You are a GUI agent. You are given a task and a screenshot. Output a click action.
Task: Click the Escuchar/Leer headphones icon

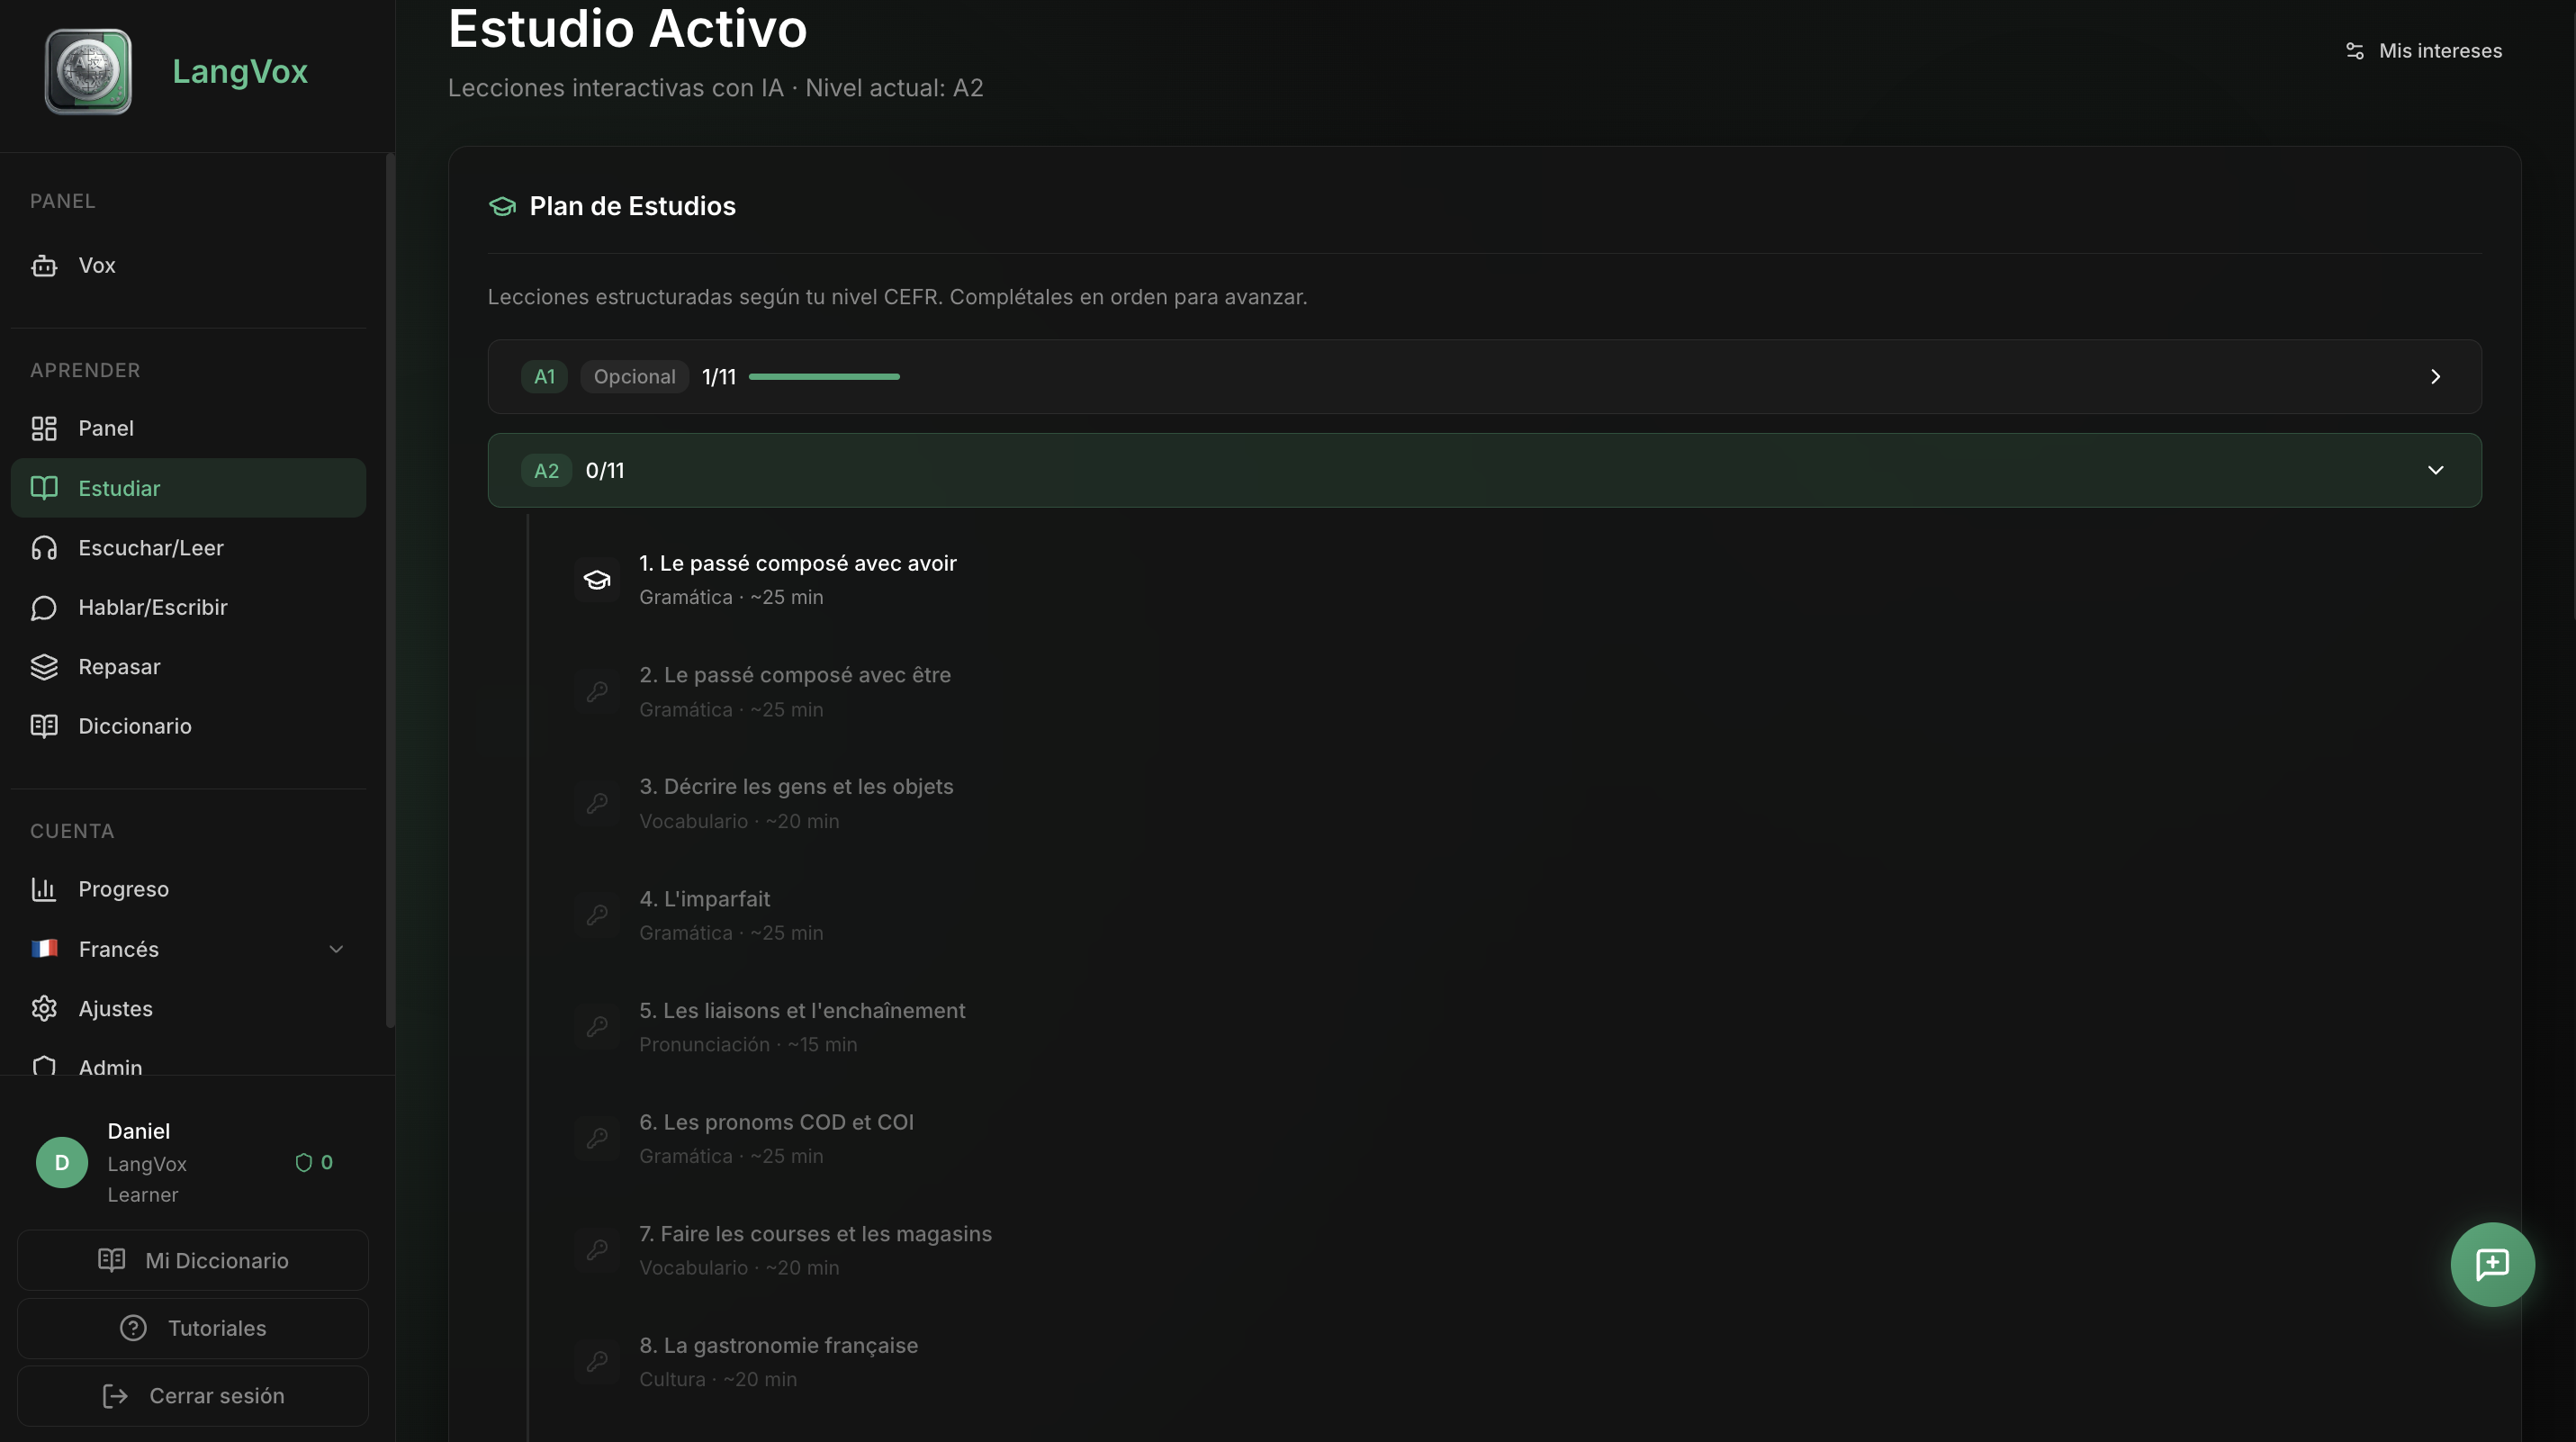pyautogui.click(x=44, y=548)
